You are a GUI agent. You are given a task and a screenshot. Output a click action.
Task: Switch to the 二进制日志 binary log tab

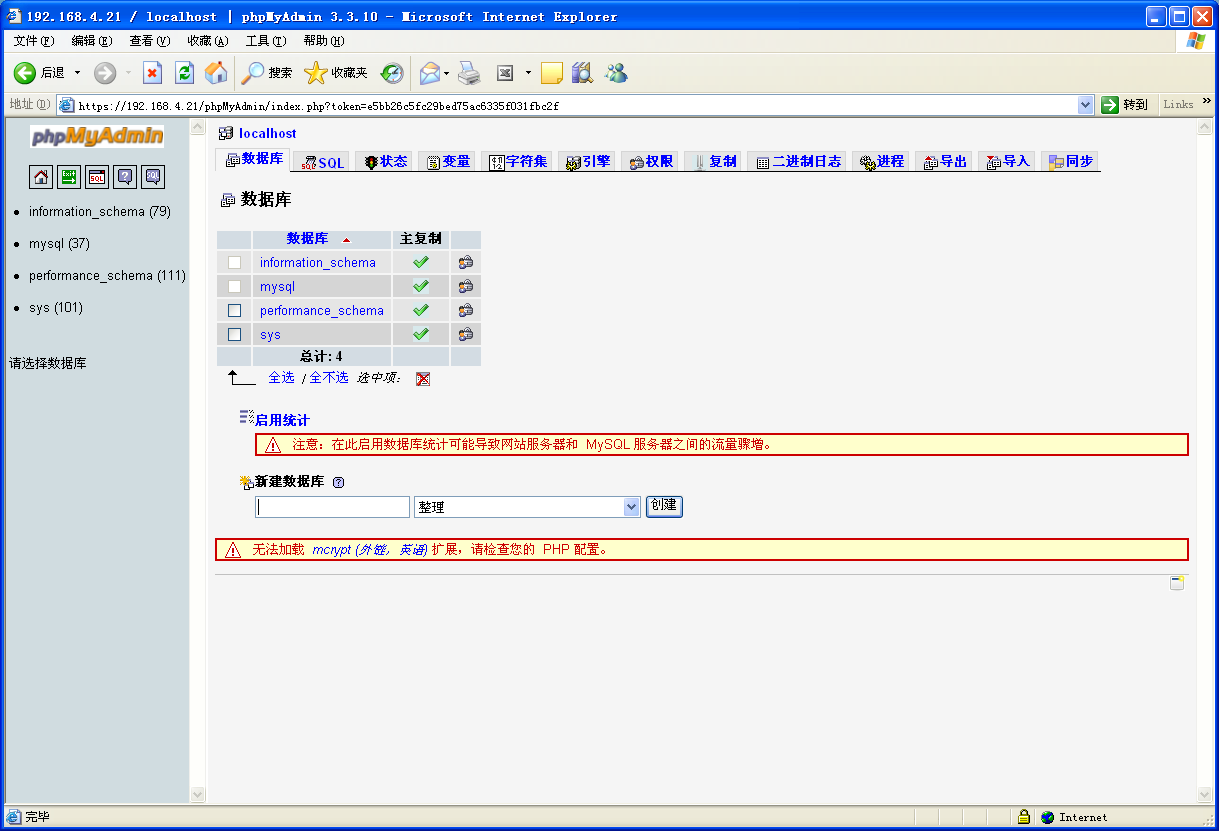point(798,162)
